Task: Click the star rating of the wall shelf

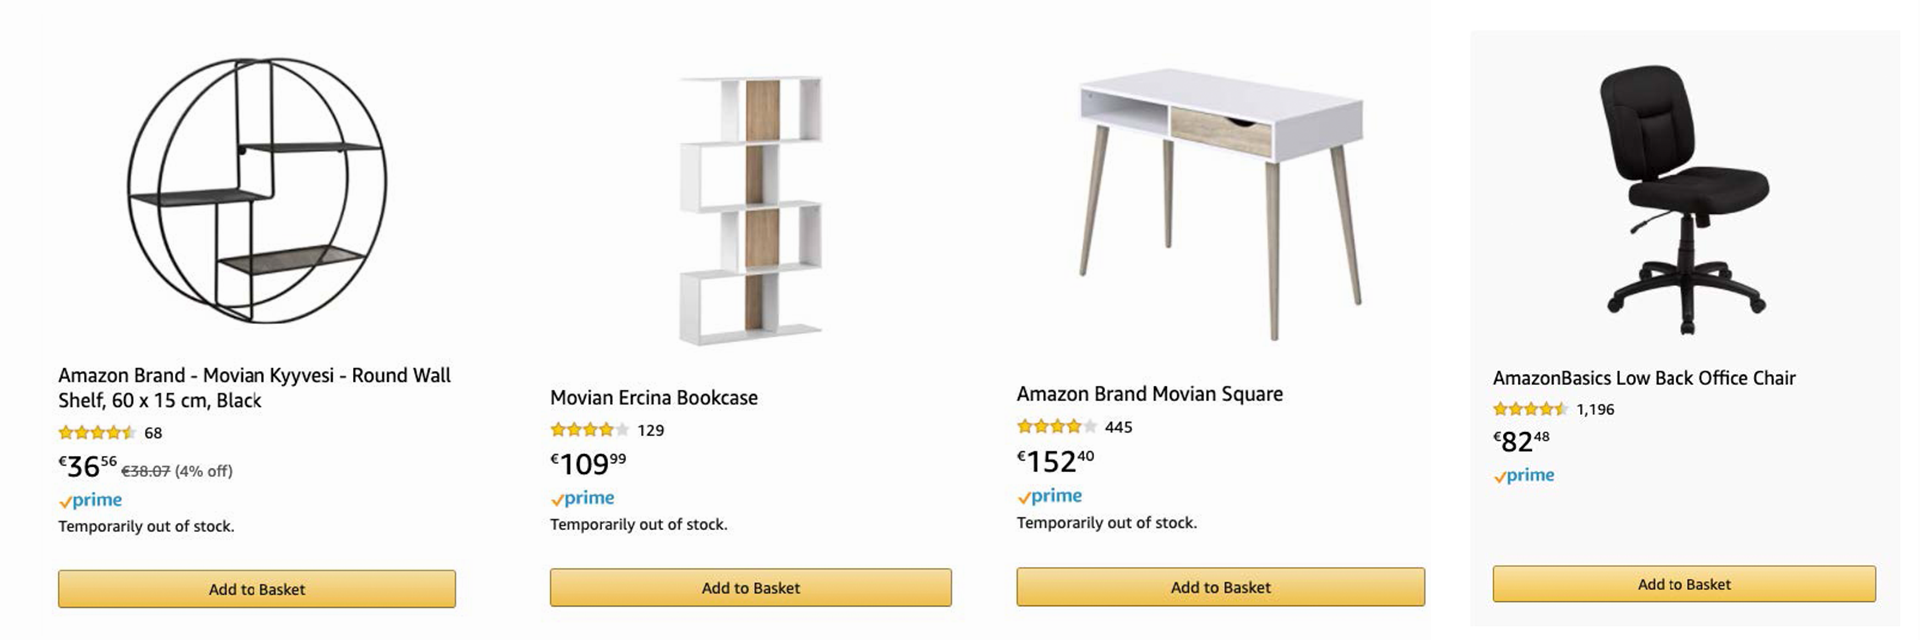Action: (97, 433)
